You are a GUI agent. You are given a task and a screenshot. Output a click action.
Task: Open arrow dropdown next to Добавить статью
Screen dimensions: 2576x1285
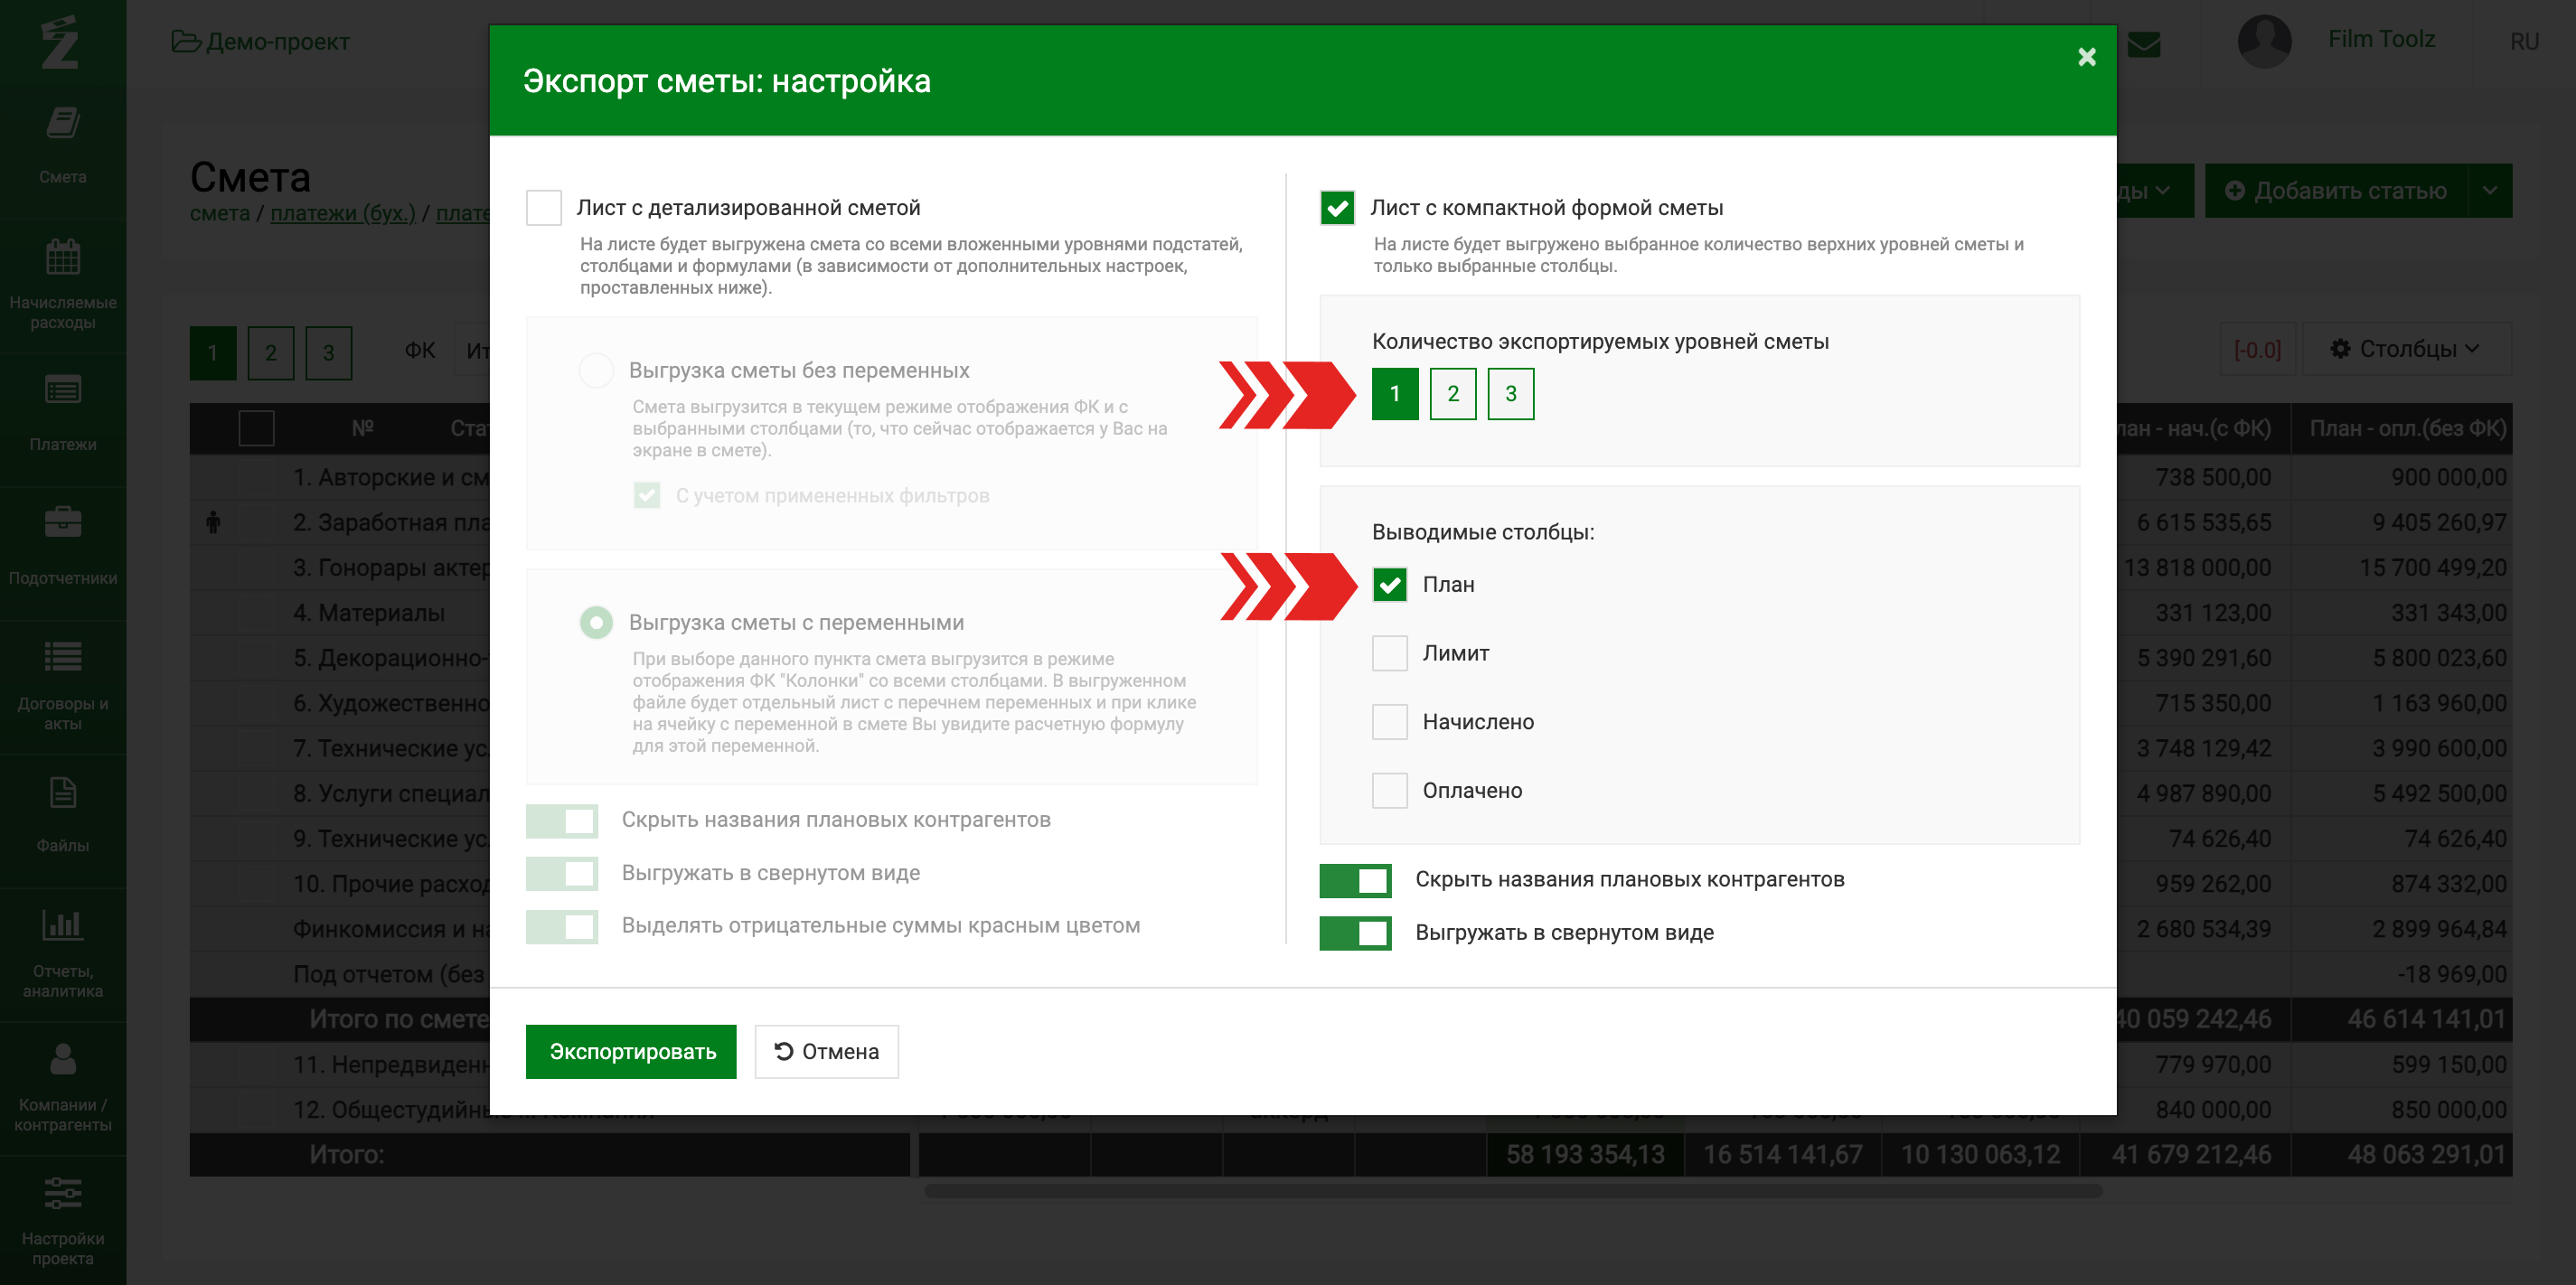click(x=2490, y=191)
